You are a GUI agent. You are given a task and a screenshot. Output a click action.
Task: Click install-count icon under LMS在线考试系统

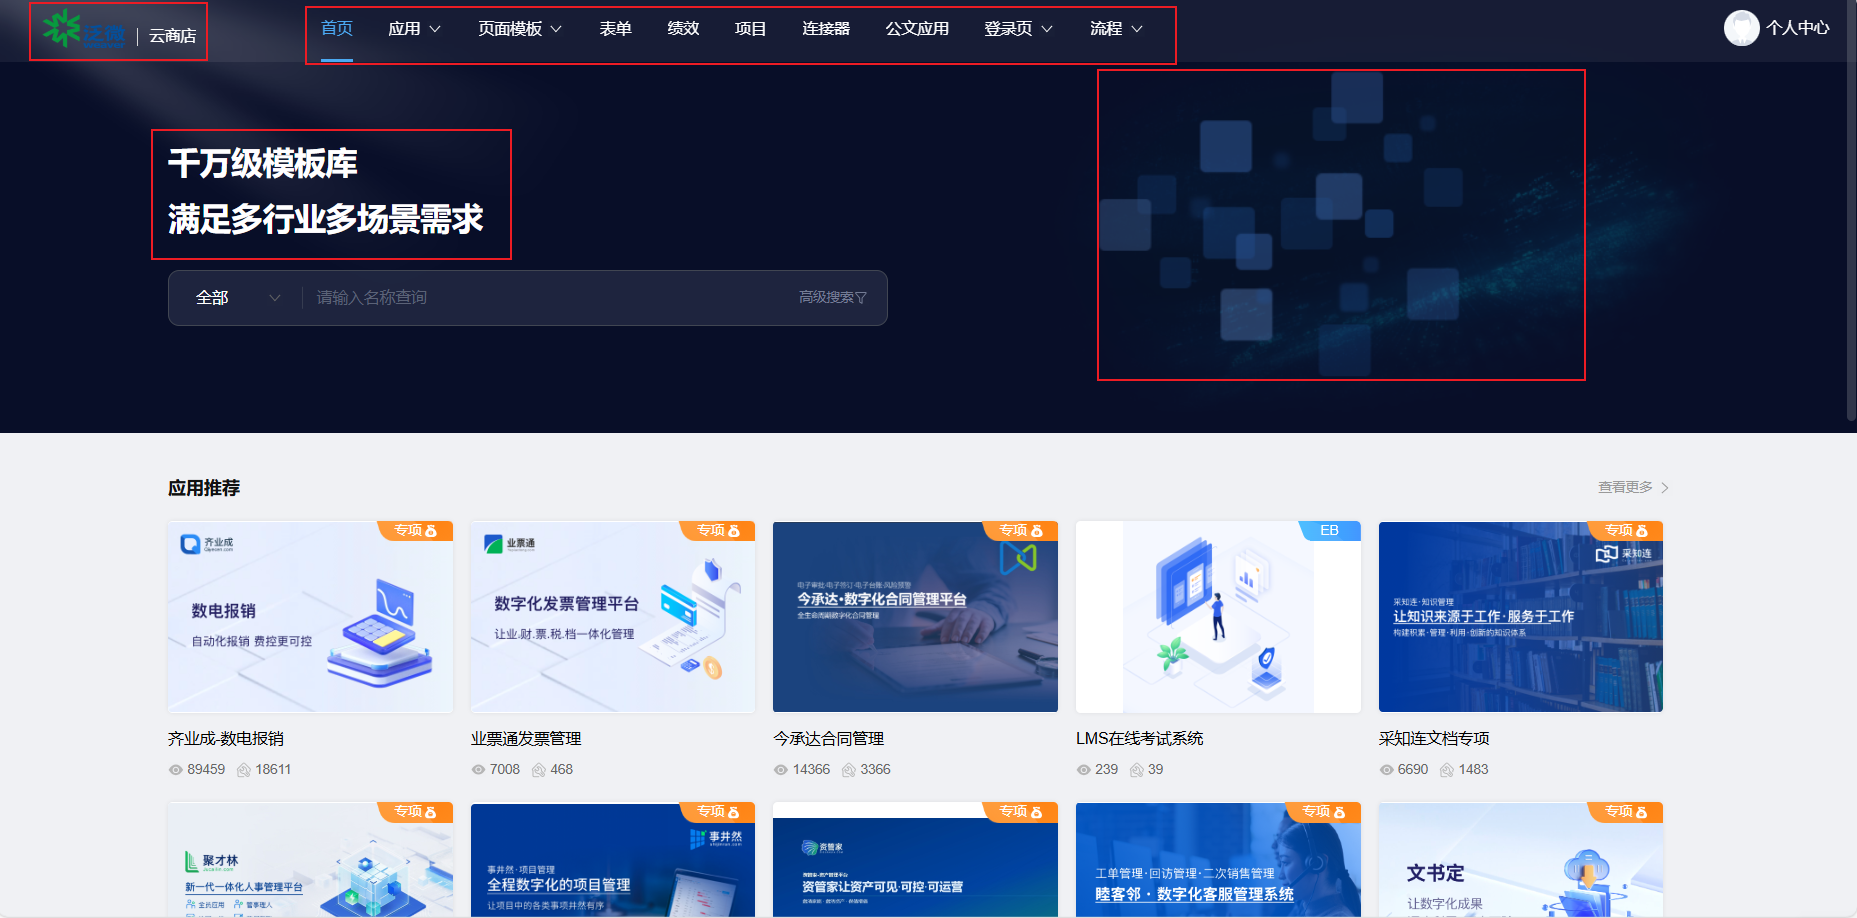pyautogui.click(x=1137, y=770)
